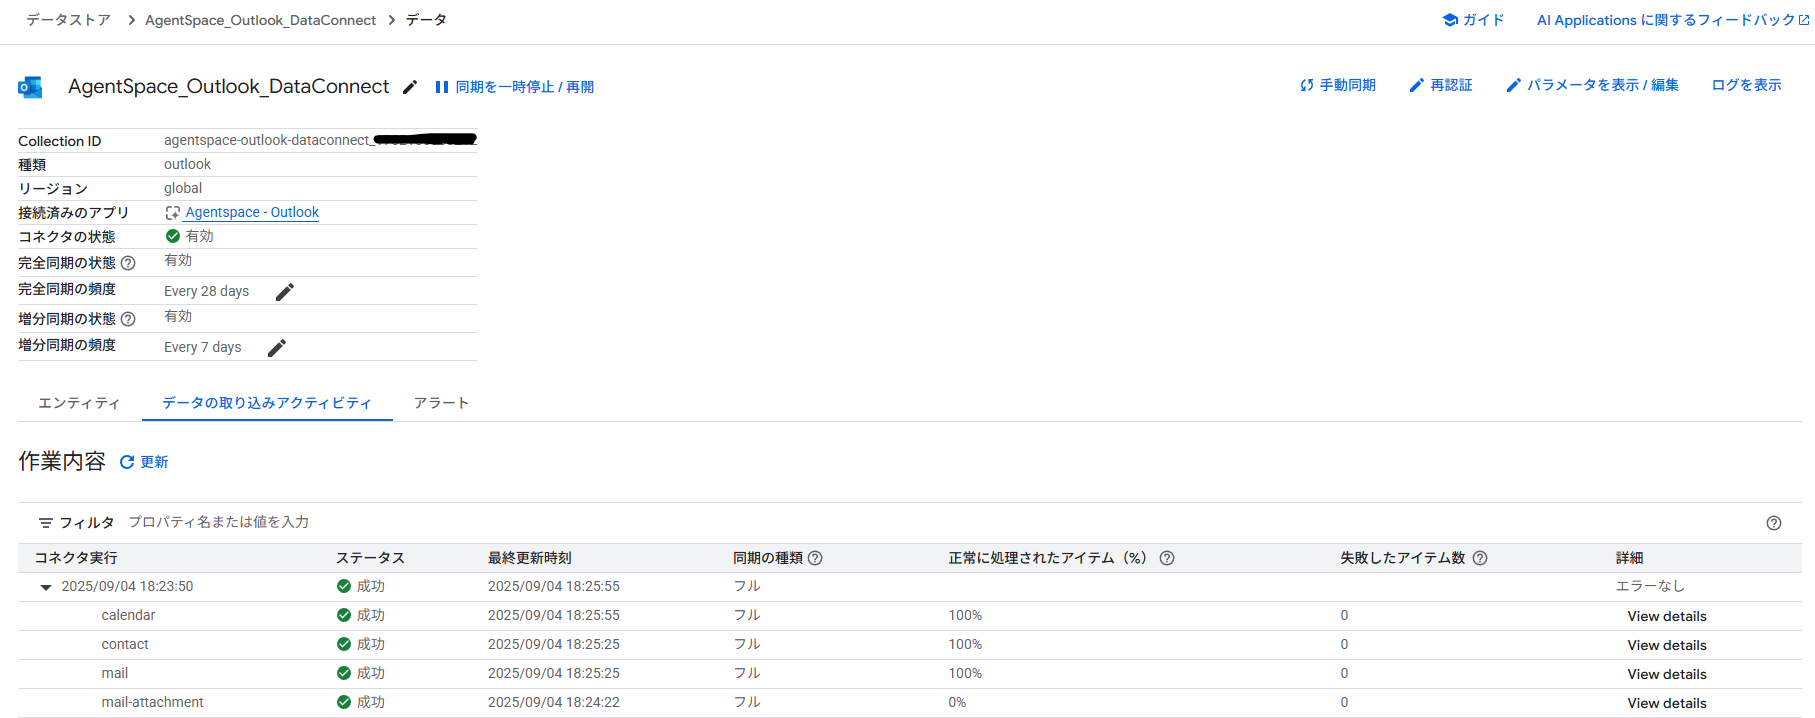Open help for the 失敗したアイテム数 column
The image size is (1815, 718).
[1480, 558]
